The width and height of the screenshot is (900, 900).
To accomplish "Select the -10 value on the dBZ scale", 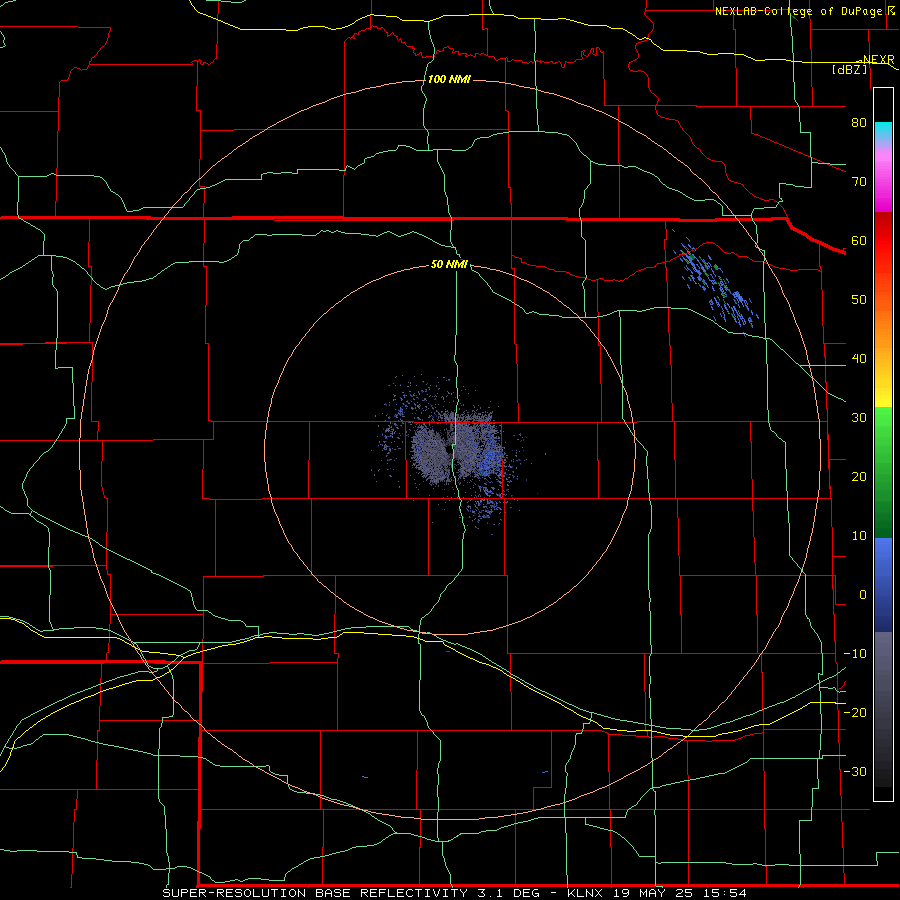I will [855, 654].
